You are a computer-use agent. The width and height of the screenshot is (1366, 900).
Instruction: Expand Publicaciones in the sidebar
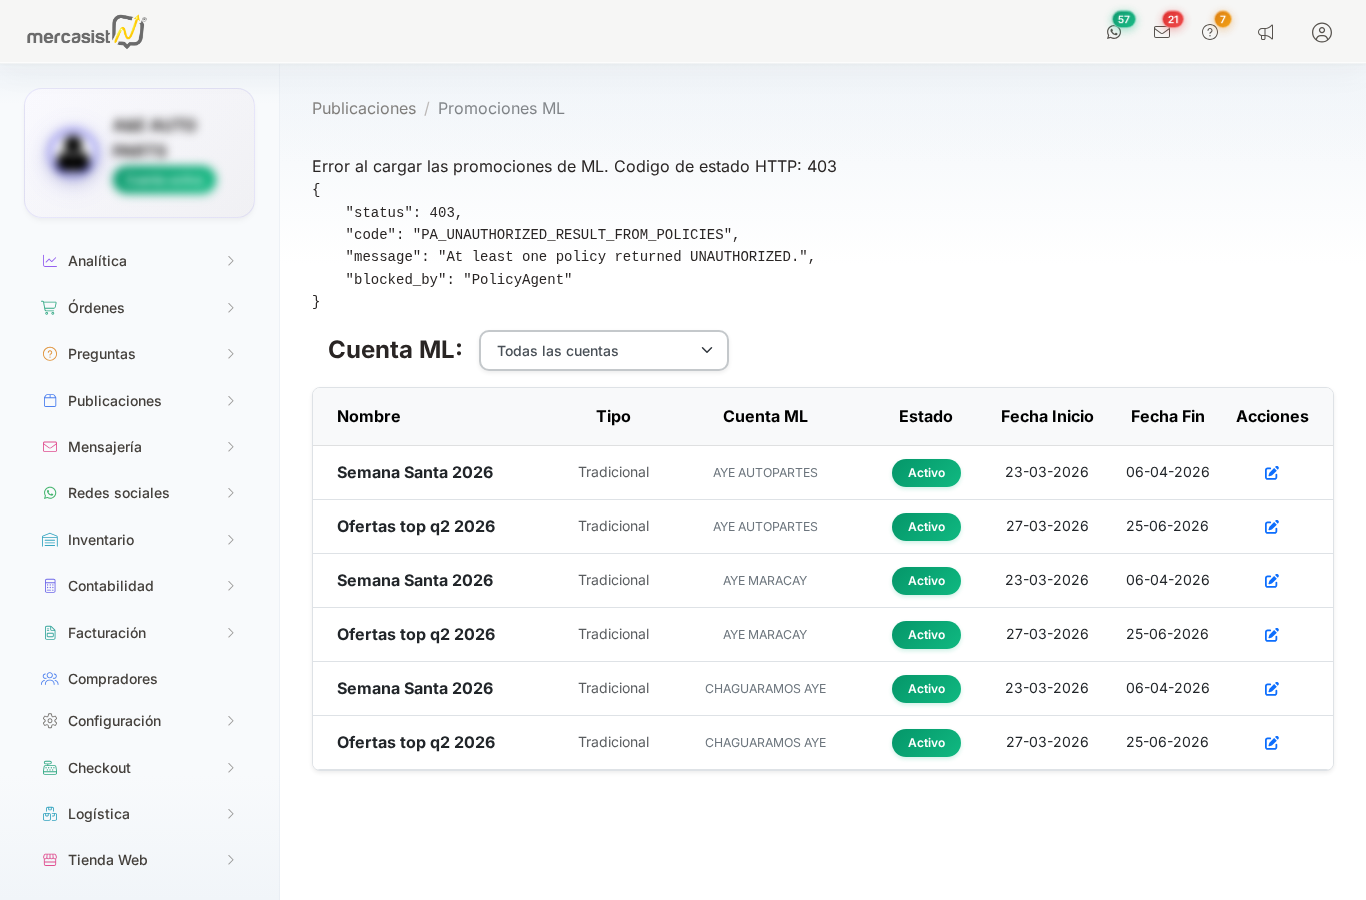[x=139, y=401]
